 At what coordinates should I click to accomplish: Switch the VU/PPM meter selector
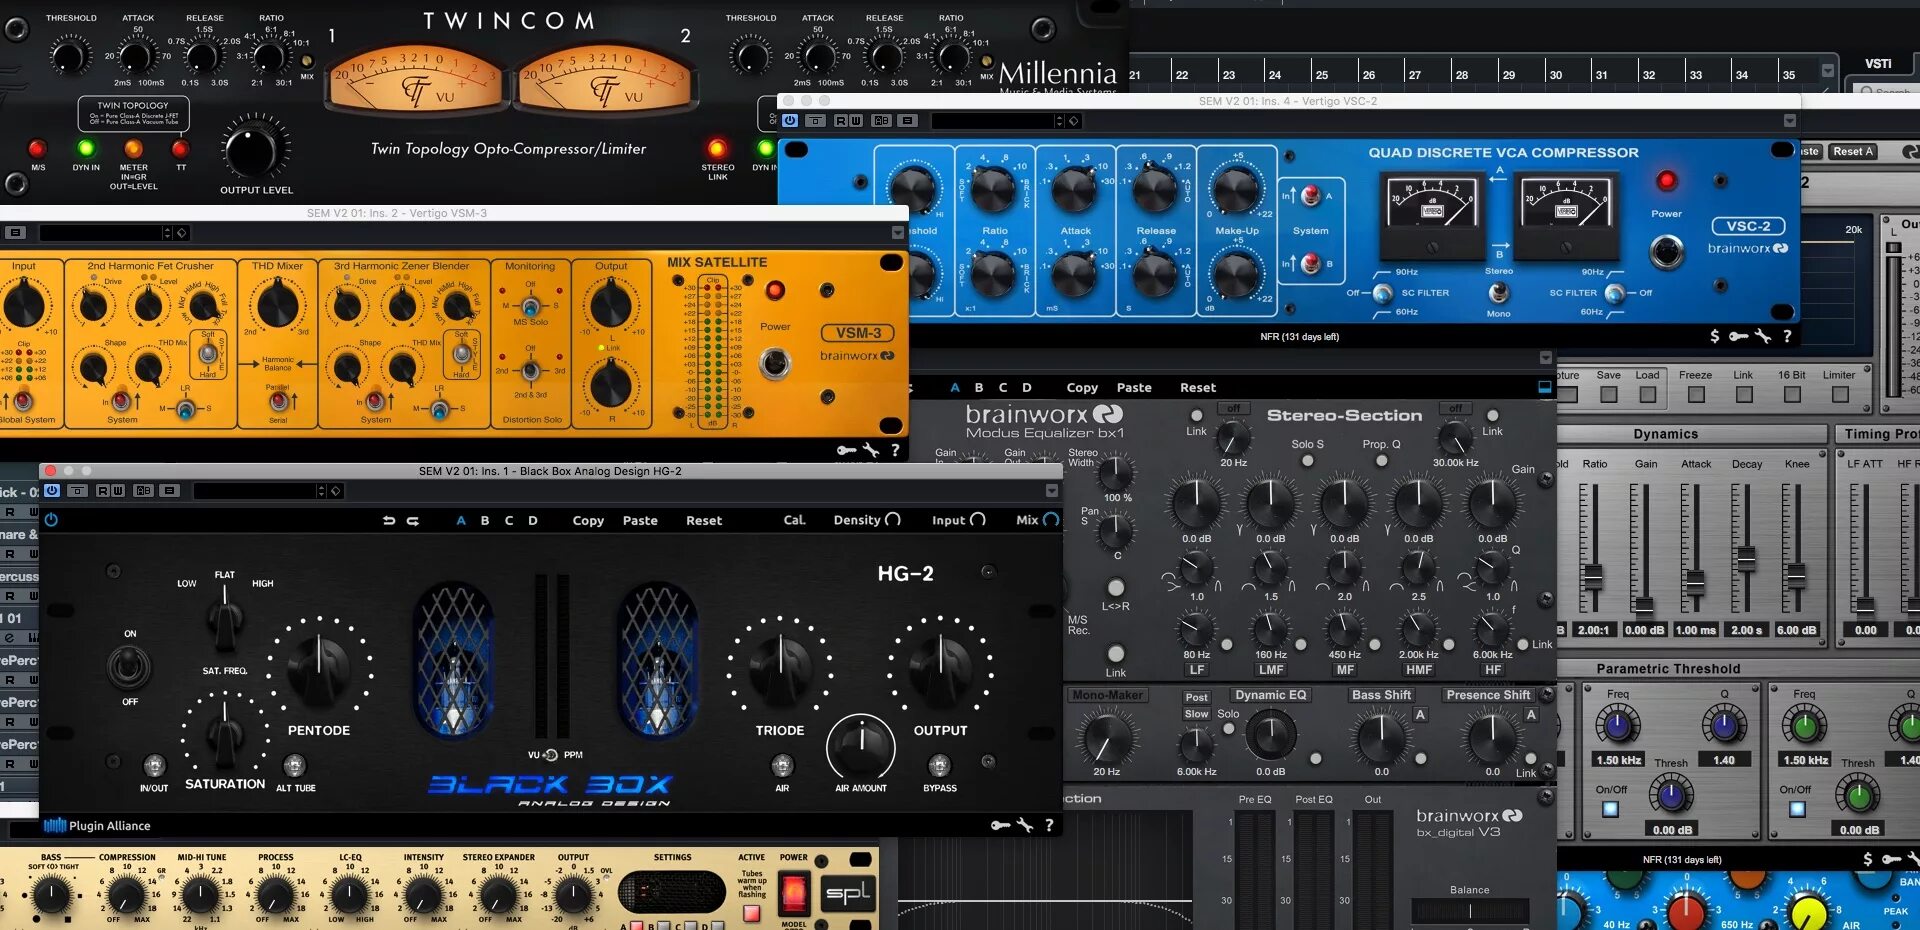click(550, 755)
